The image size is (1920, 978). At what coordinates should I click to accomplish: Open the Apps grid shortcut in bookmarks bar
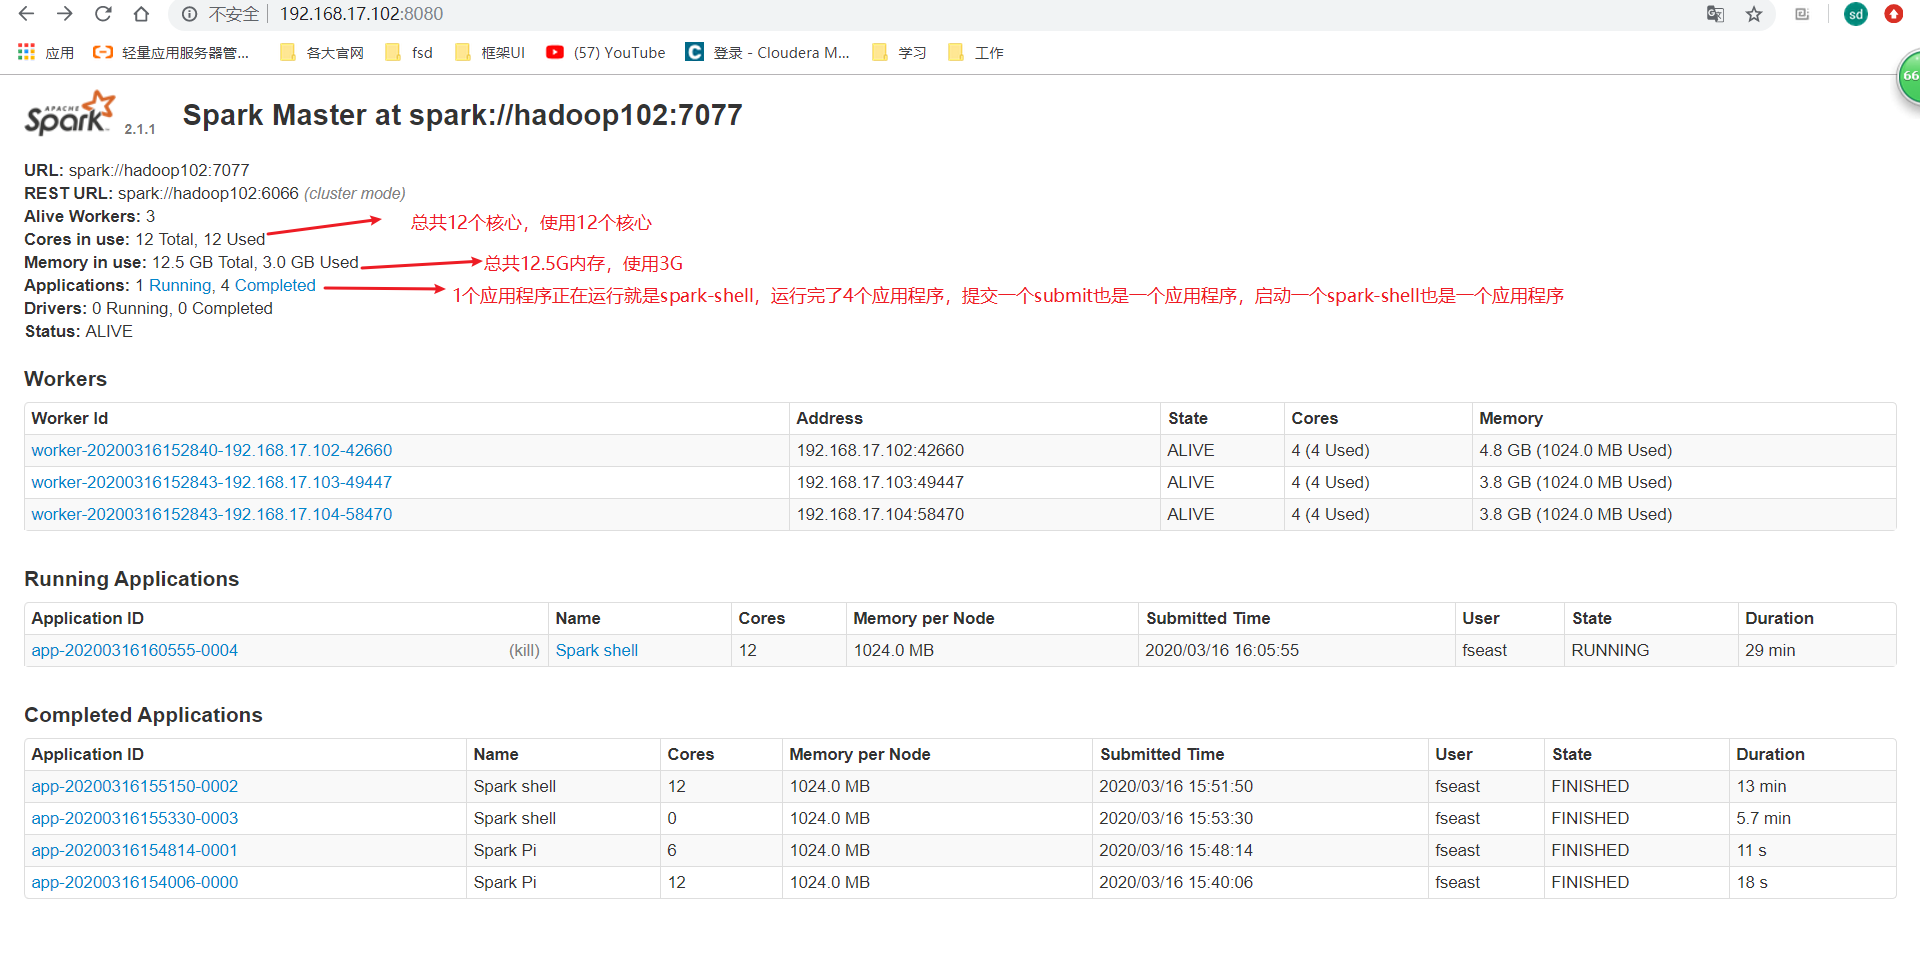tap(45, 52)
